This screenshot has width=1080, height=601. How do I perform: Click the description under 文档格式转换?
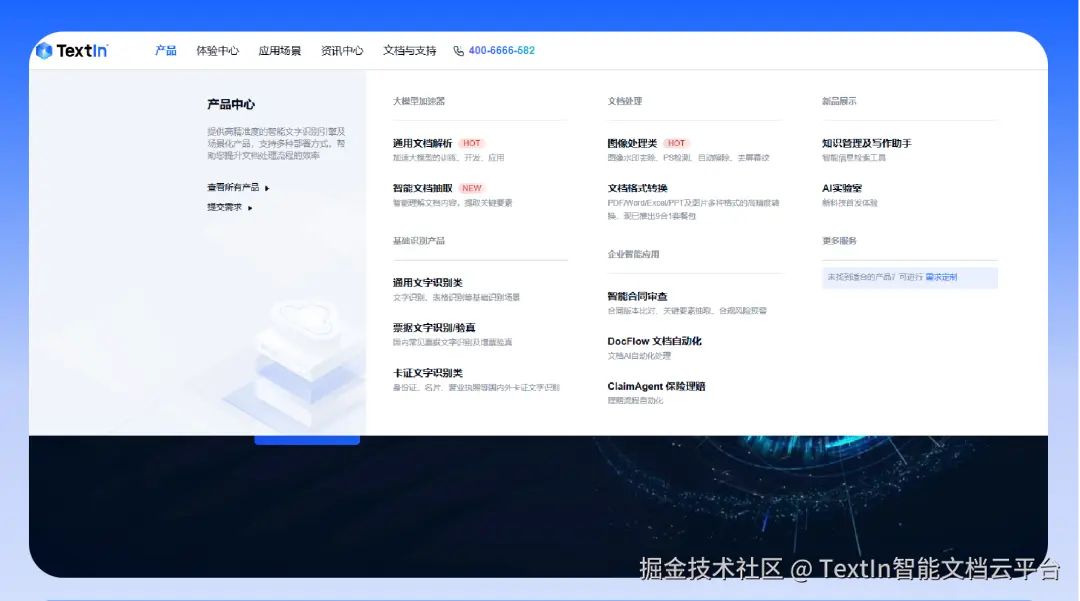[693, 209]
